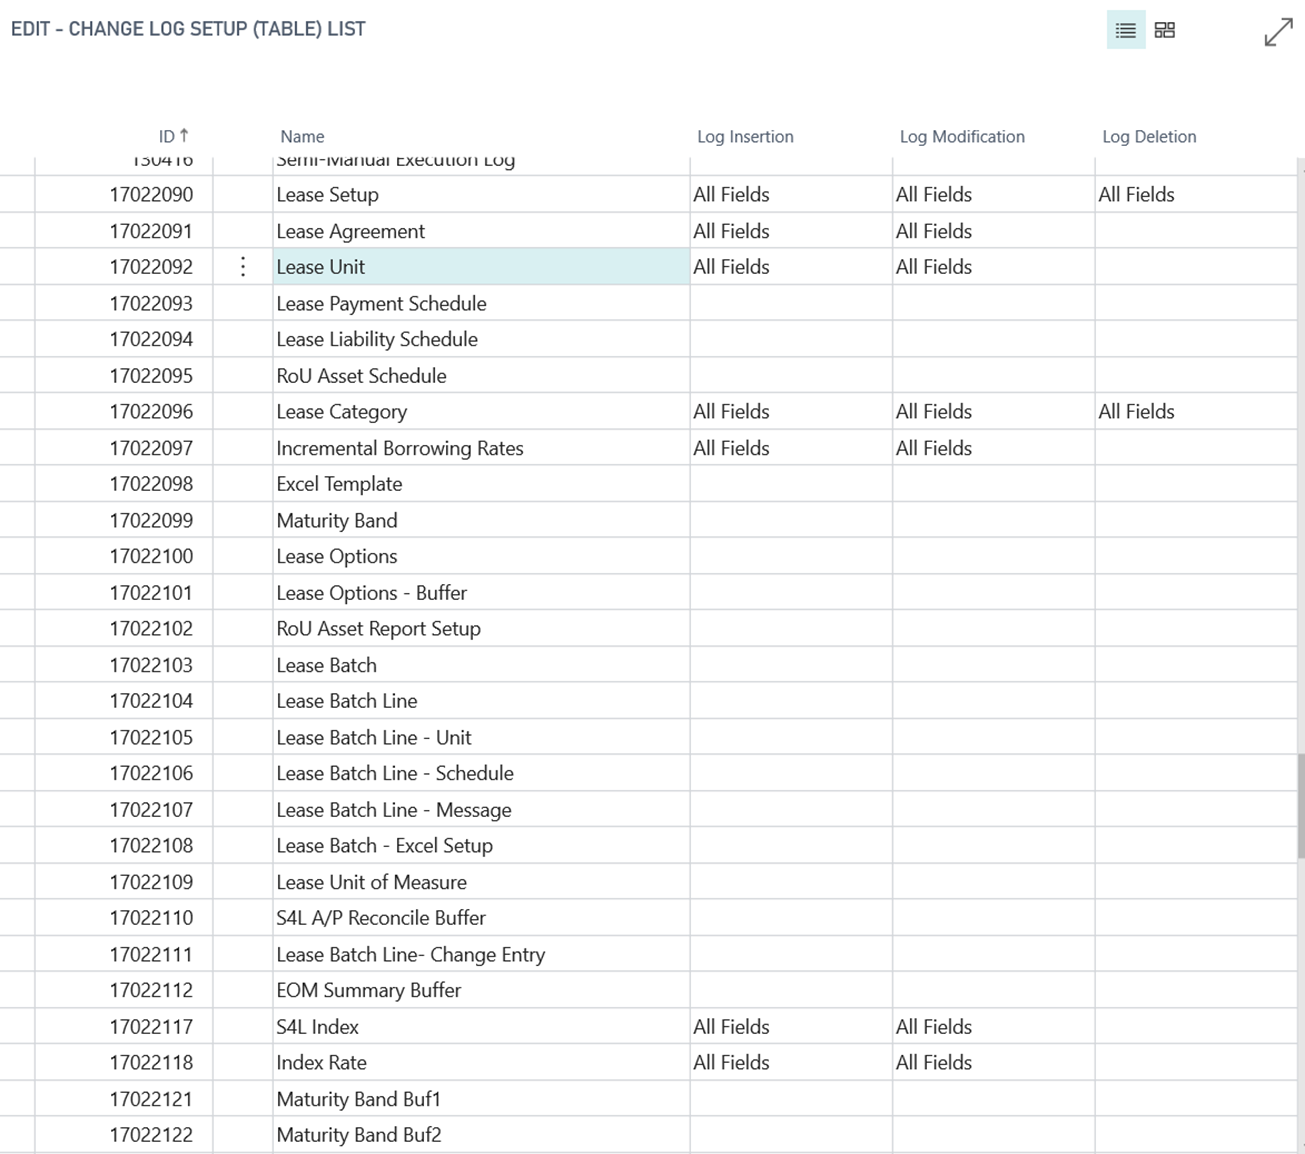Open row menu dots for Lease Unit
Screen dimensions: 1305x1154
point(243,267)
